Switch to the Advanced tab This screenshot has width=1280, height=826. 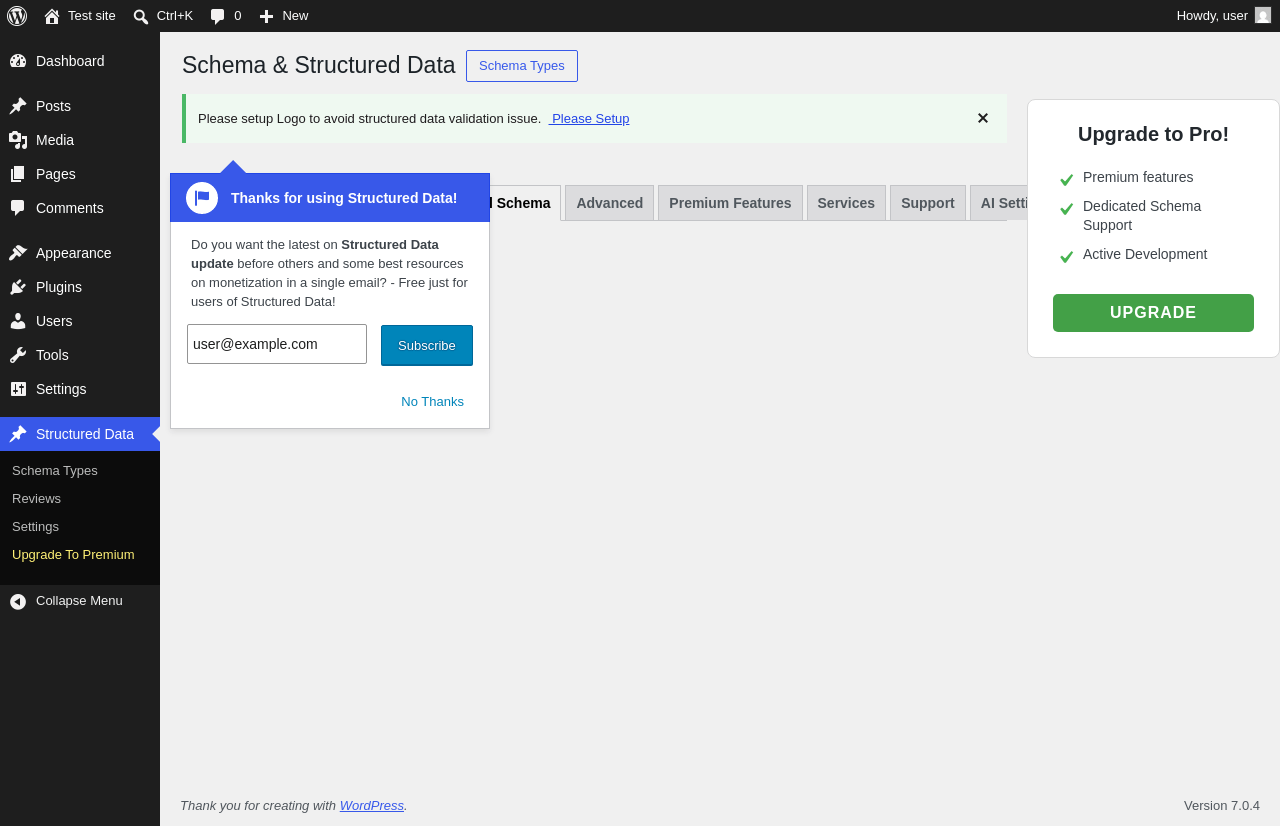pos(610,203)
